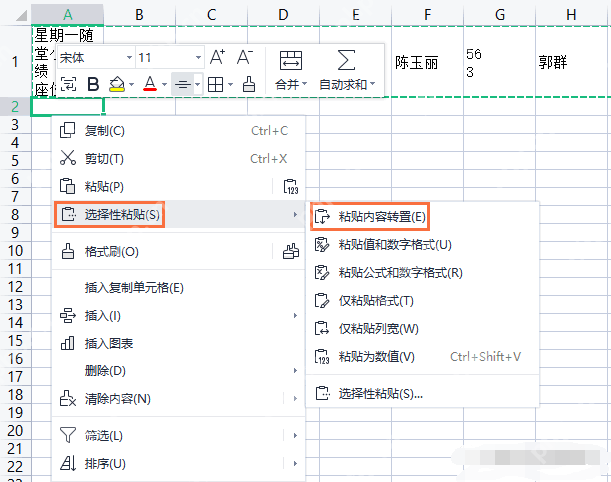Image resolution: width=611 pixels, height=482 pixels.
Task: Select column A header
Action: pos(67,15)
